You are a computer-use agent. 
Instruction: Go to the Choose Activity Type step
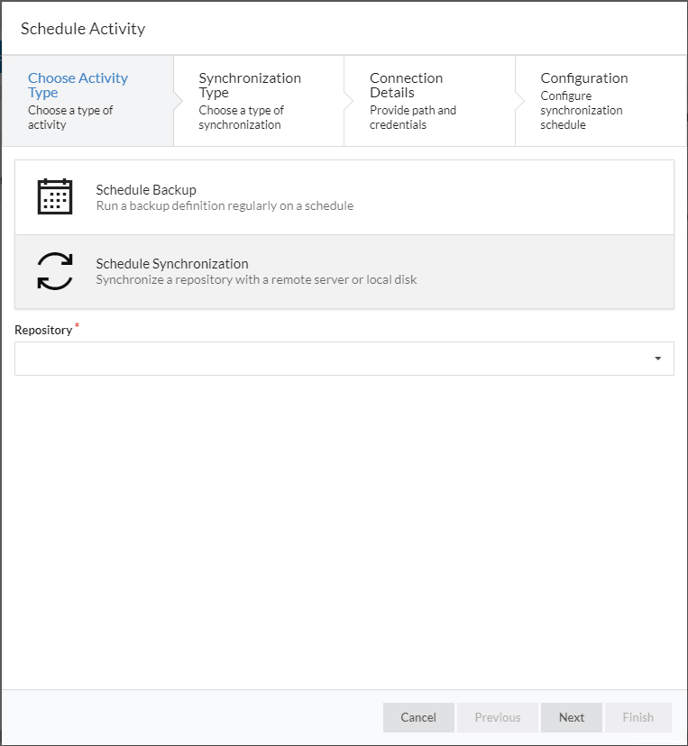pos(88,101)
